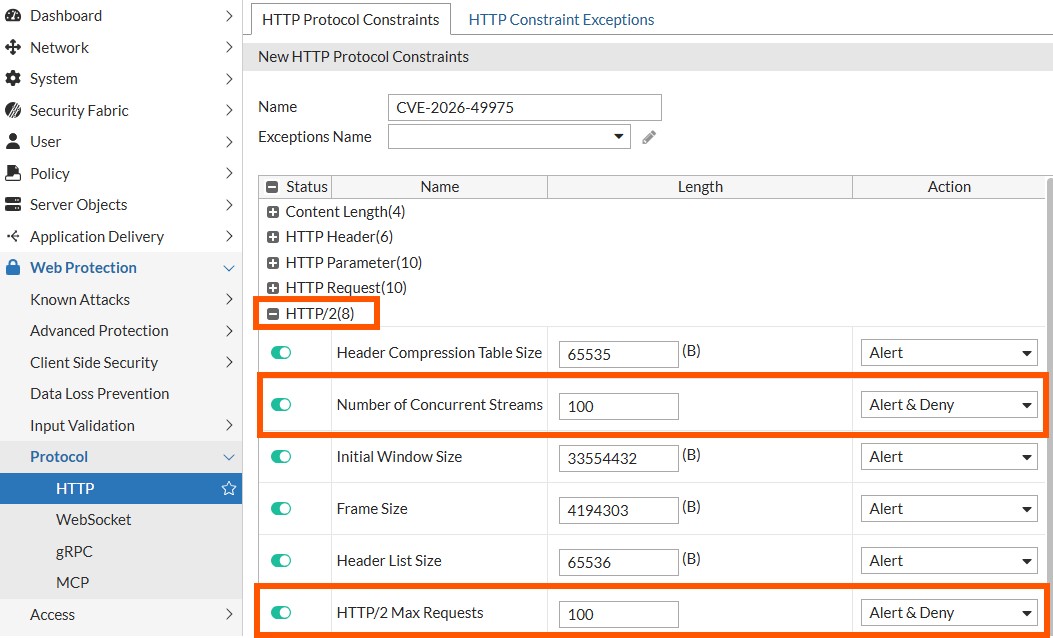Open the Security Fabric menu
The width and height of the screenshot is (1053, 638).
click(x=121, y=110)
